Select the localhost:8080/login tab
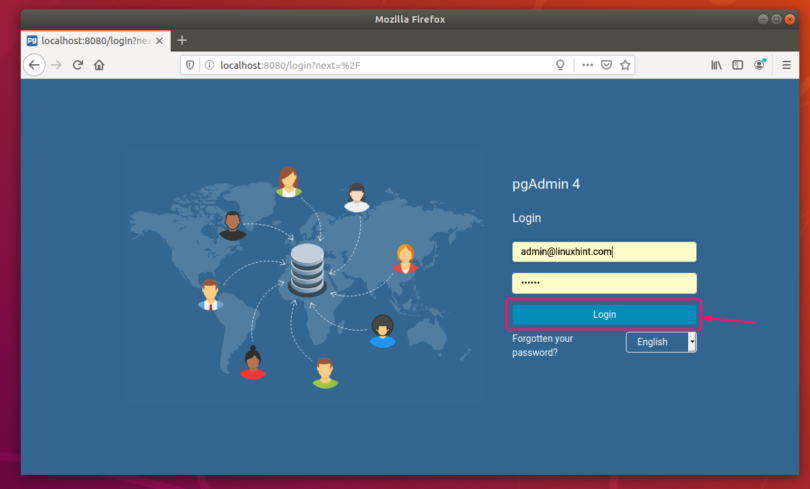The width and height of the screenshot is (810, 489). pyautogui.click(x=96, y=41)
